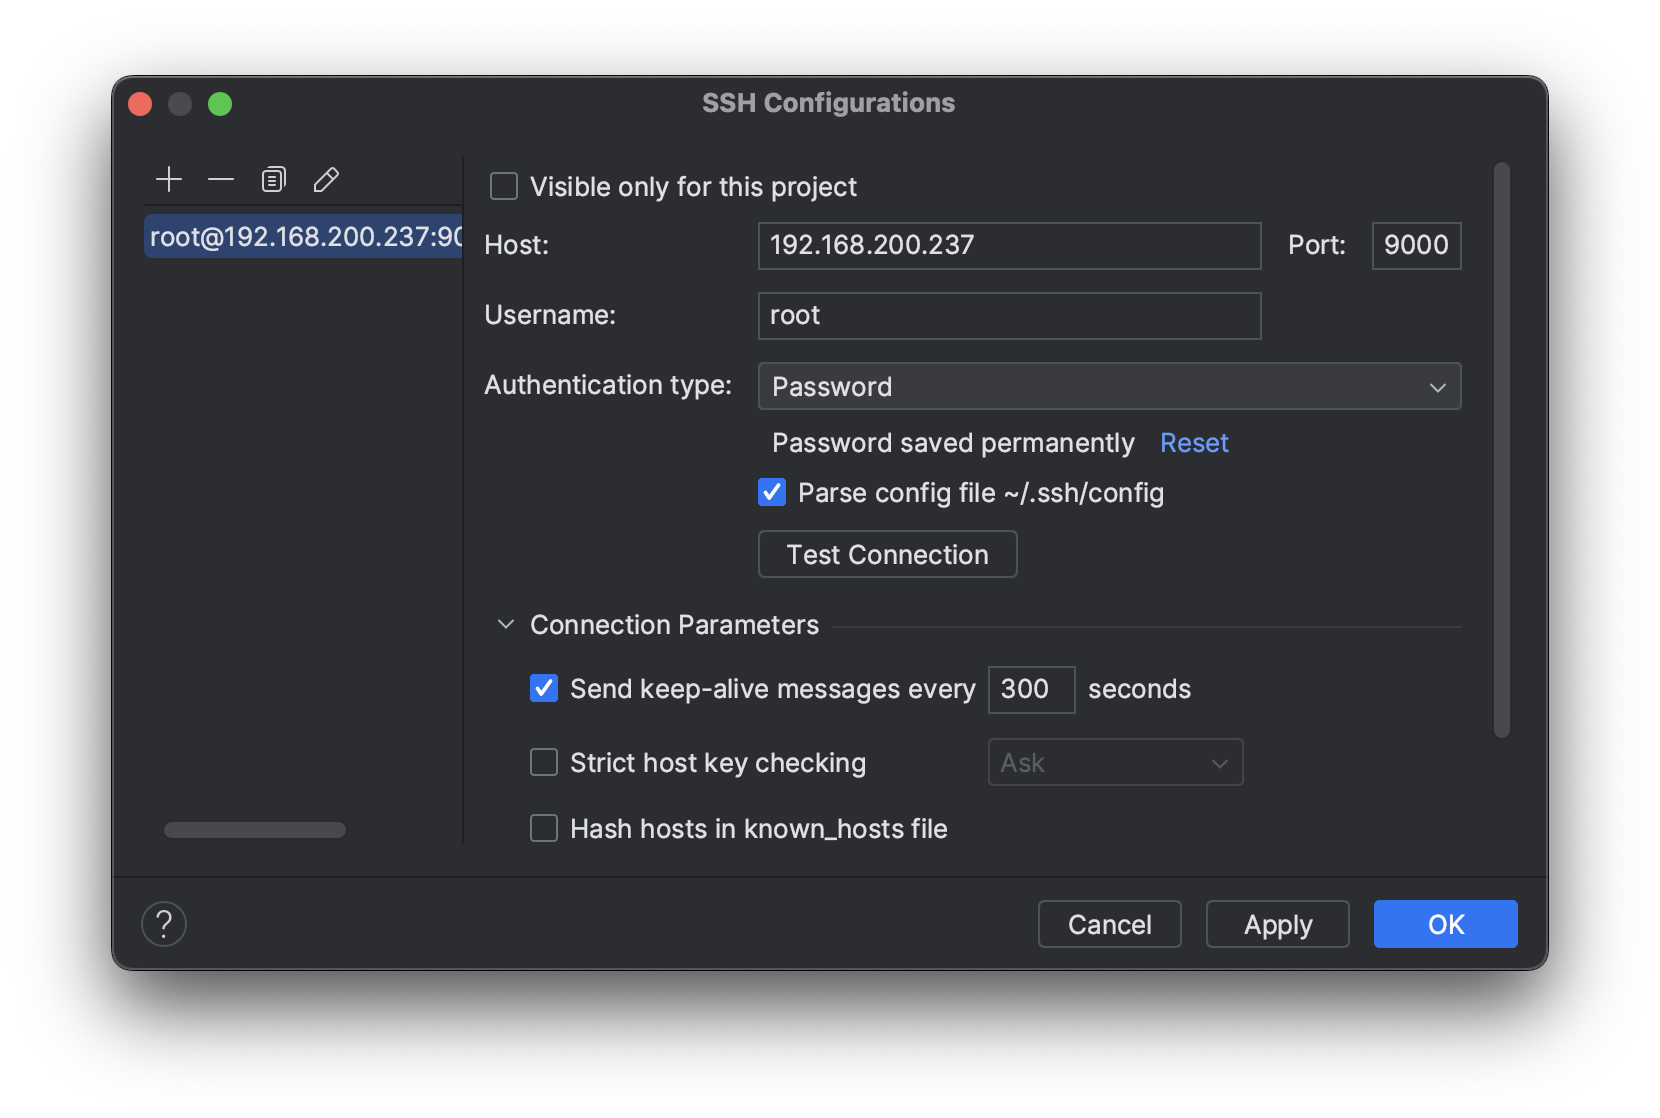Click the Rename pencil icon
1660x1118 pixels.
(326, 180)
